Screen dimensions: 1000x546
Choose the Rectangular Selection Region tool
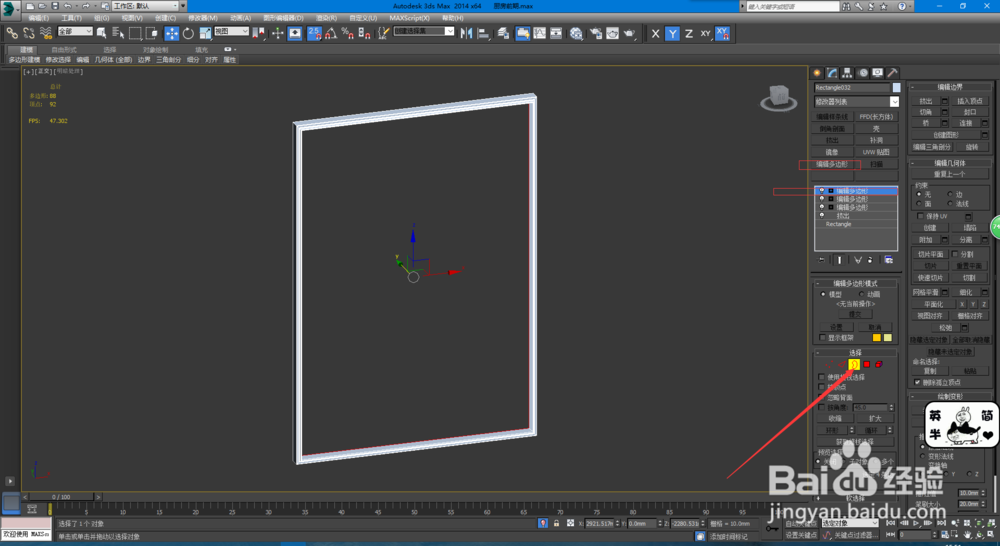click(x=135, y=33)
